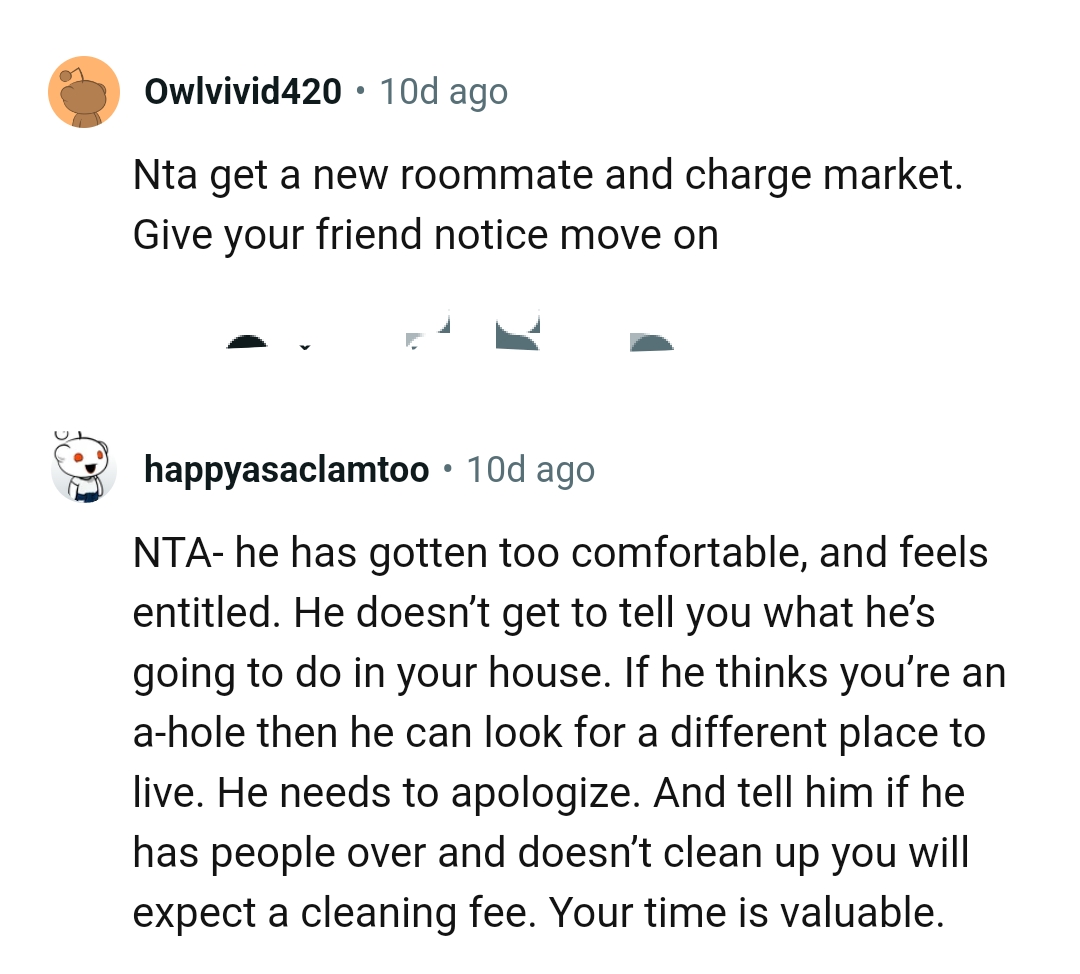Click the 10d ago timestamp on Owlvivid420's comment

click(443, 91)
